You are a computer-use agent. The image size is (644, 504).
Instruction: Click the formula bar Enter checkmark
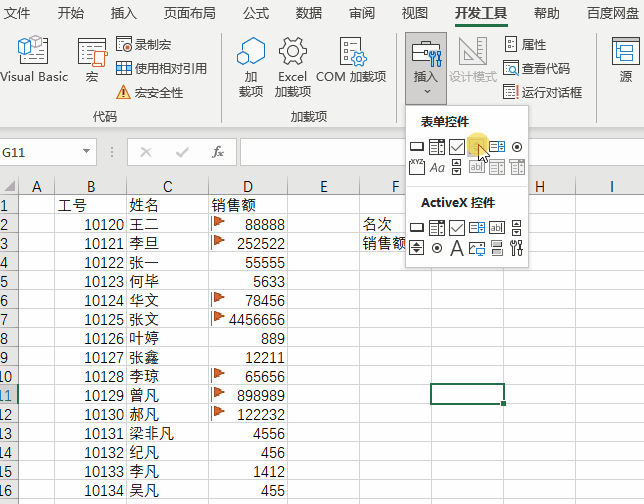(x=182, y=152)
